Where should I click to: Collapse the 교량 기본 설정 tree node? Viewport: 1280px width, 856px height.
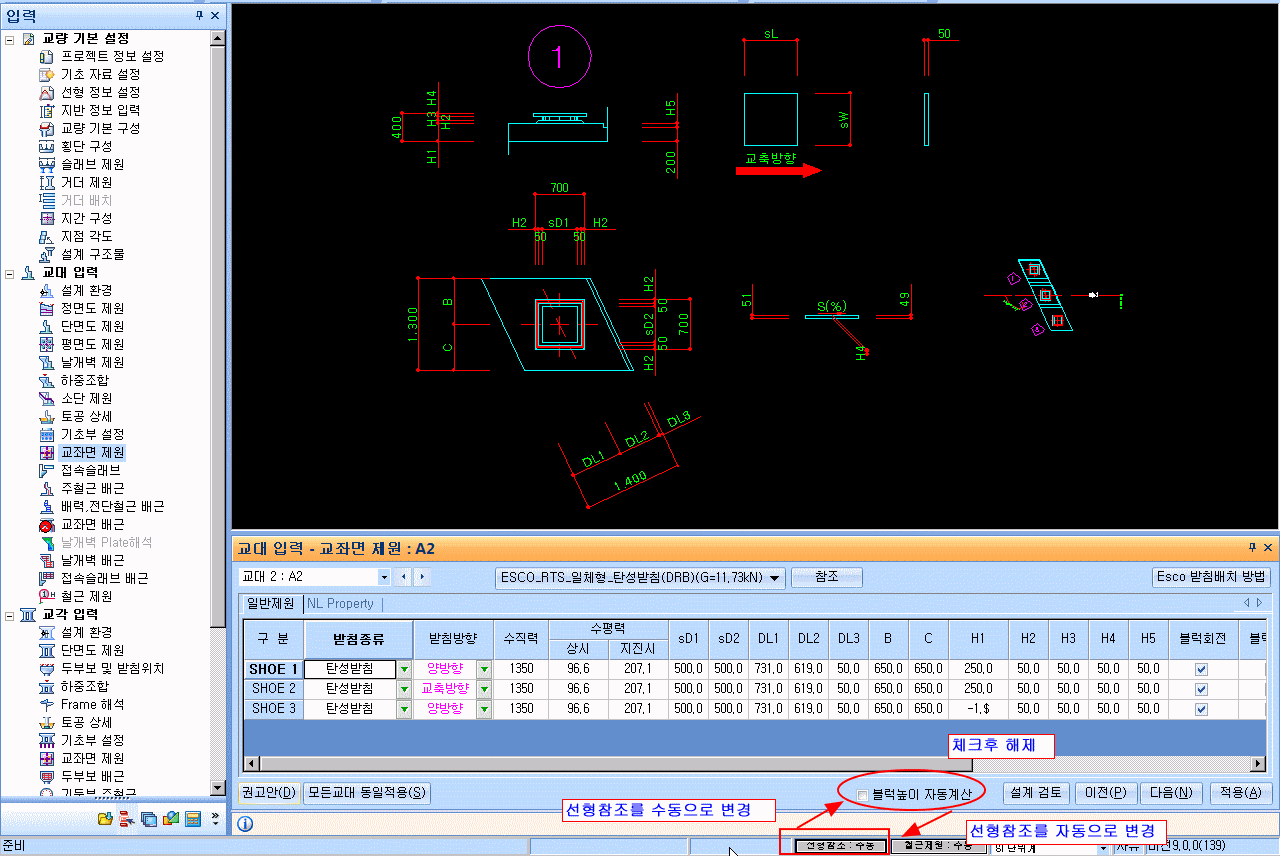10,38
